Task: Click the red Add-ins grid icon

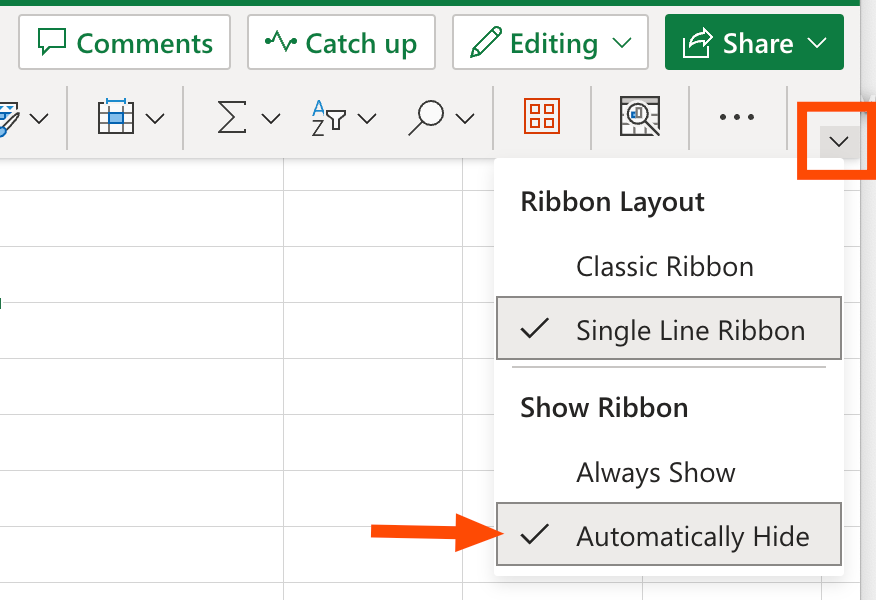Action: point(542,116)
